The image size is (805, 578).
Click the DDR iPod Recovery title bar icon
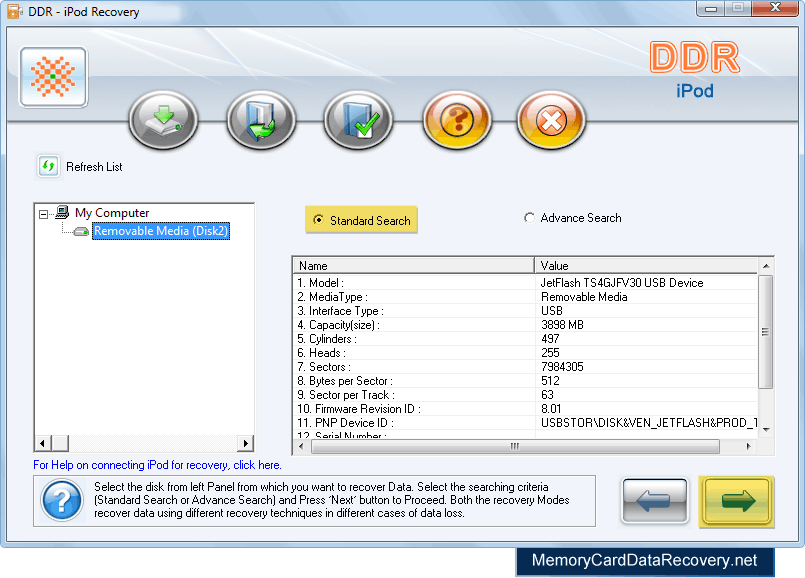[x=14, y=11]
